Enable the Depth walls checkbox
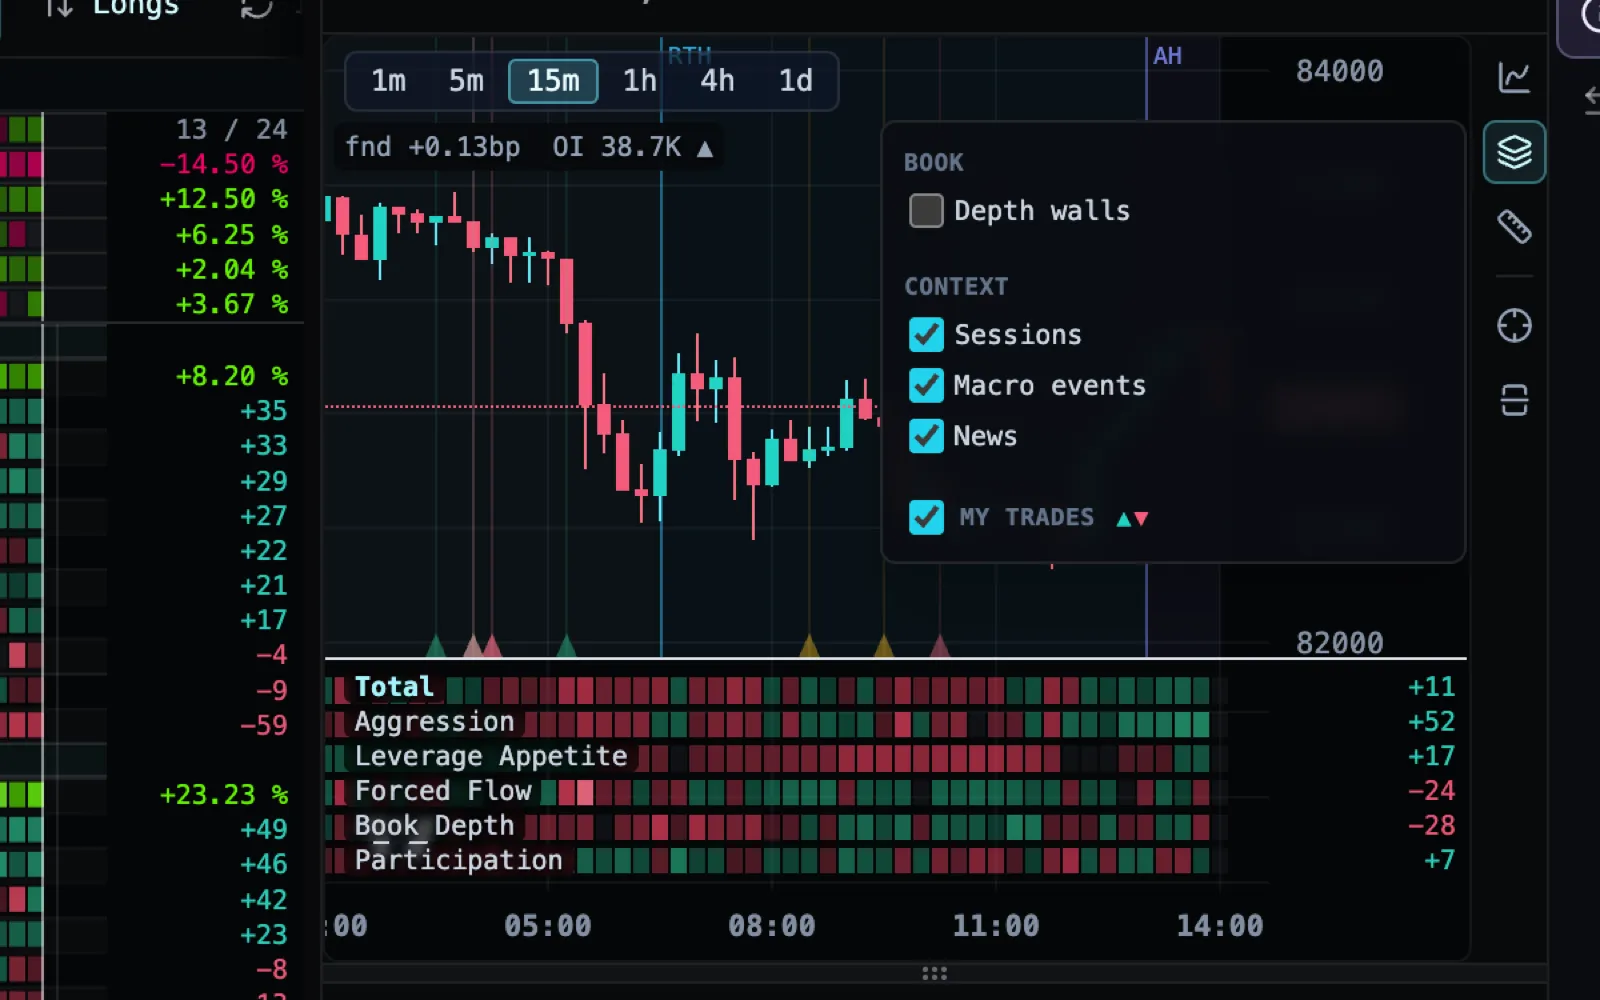The image size is (1600, 1000). click(x=926, y=211)
